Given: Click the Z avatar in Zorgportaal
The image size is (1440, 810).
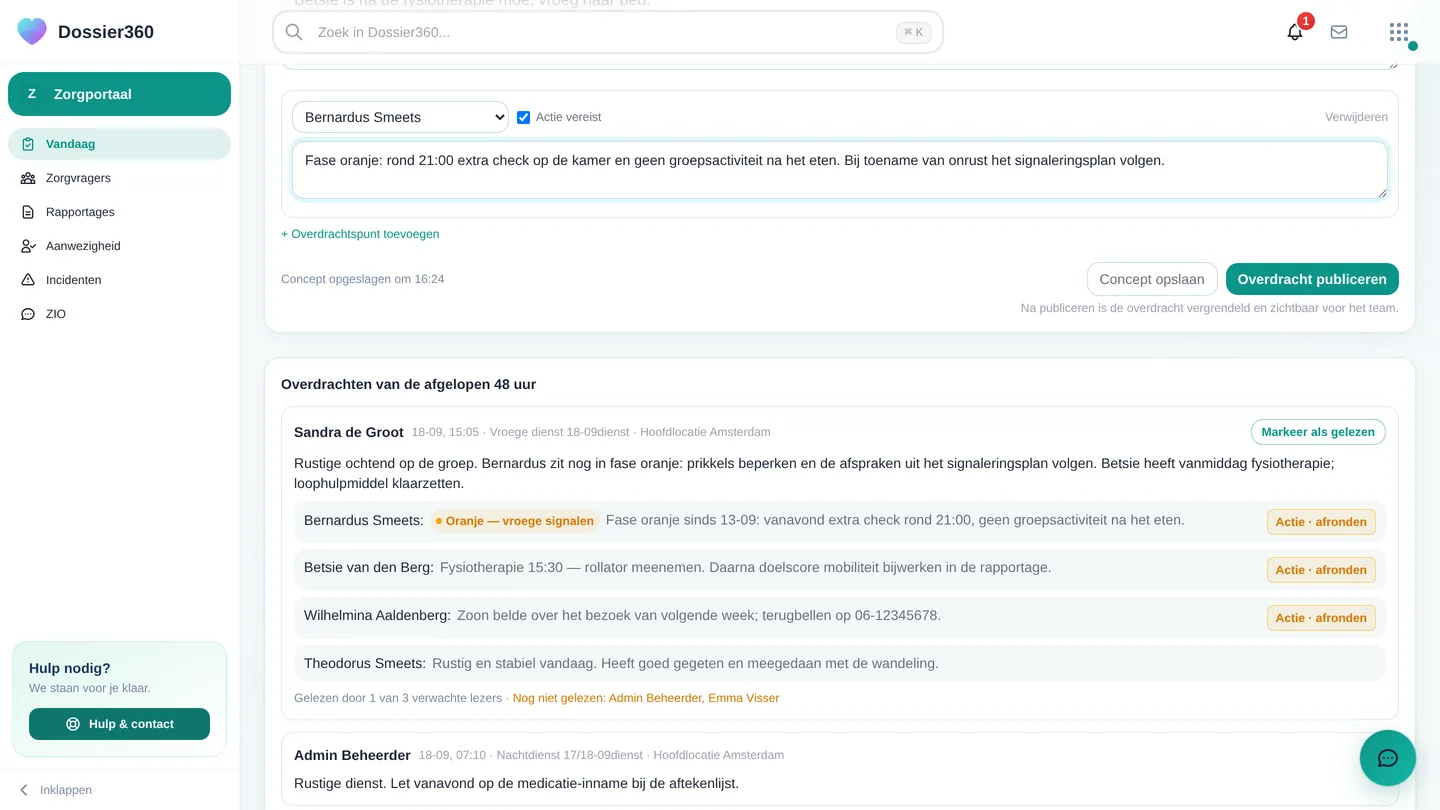Looking at the screenshot, I should point(32,94).
